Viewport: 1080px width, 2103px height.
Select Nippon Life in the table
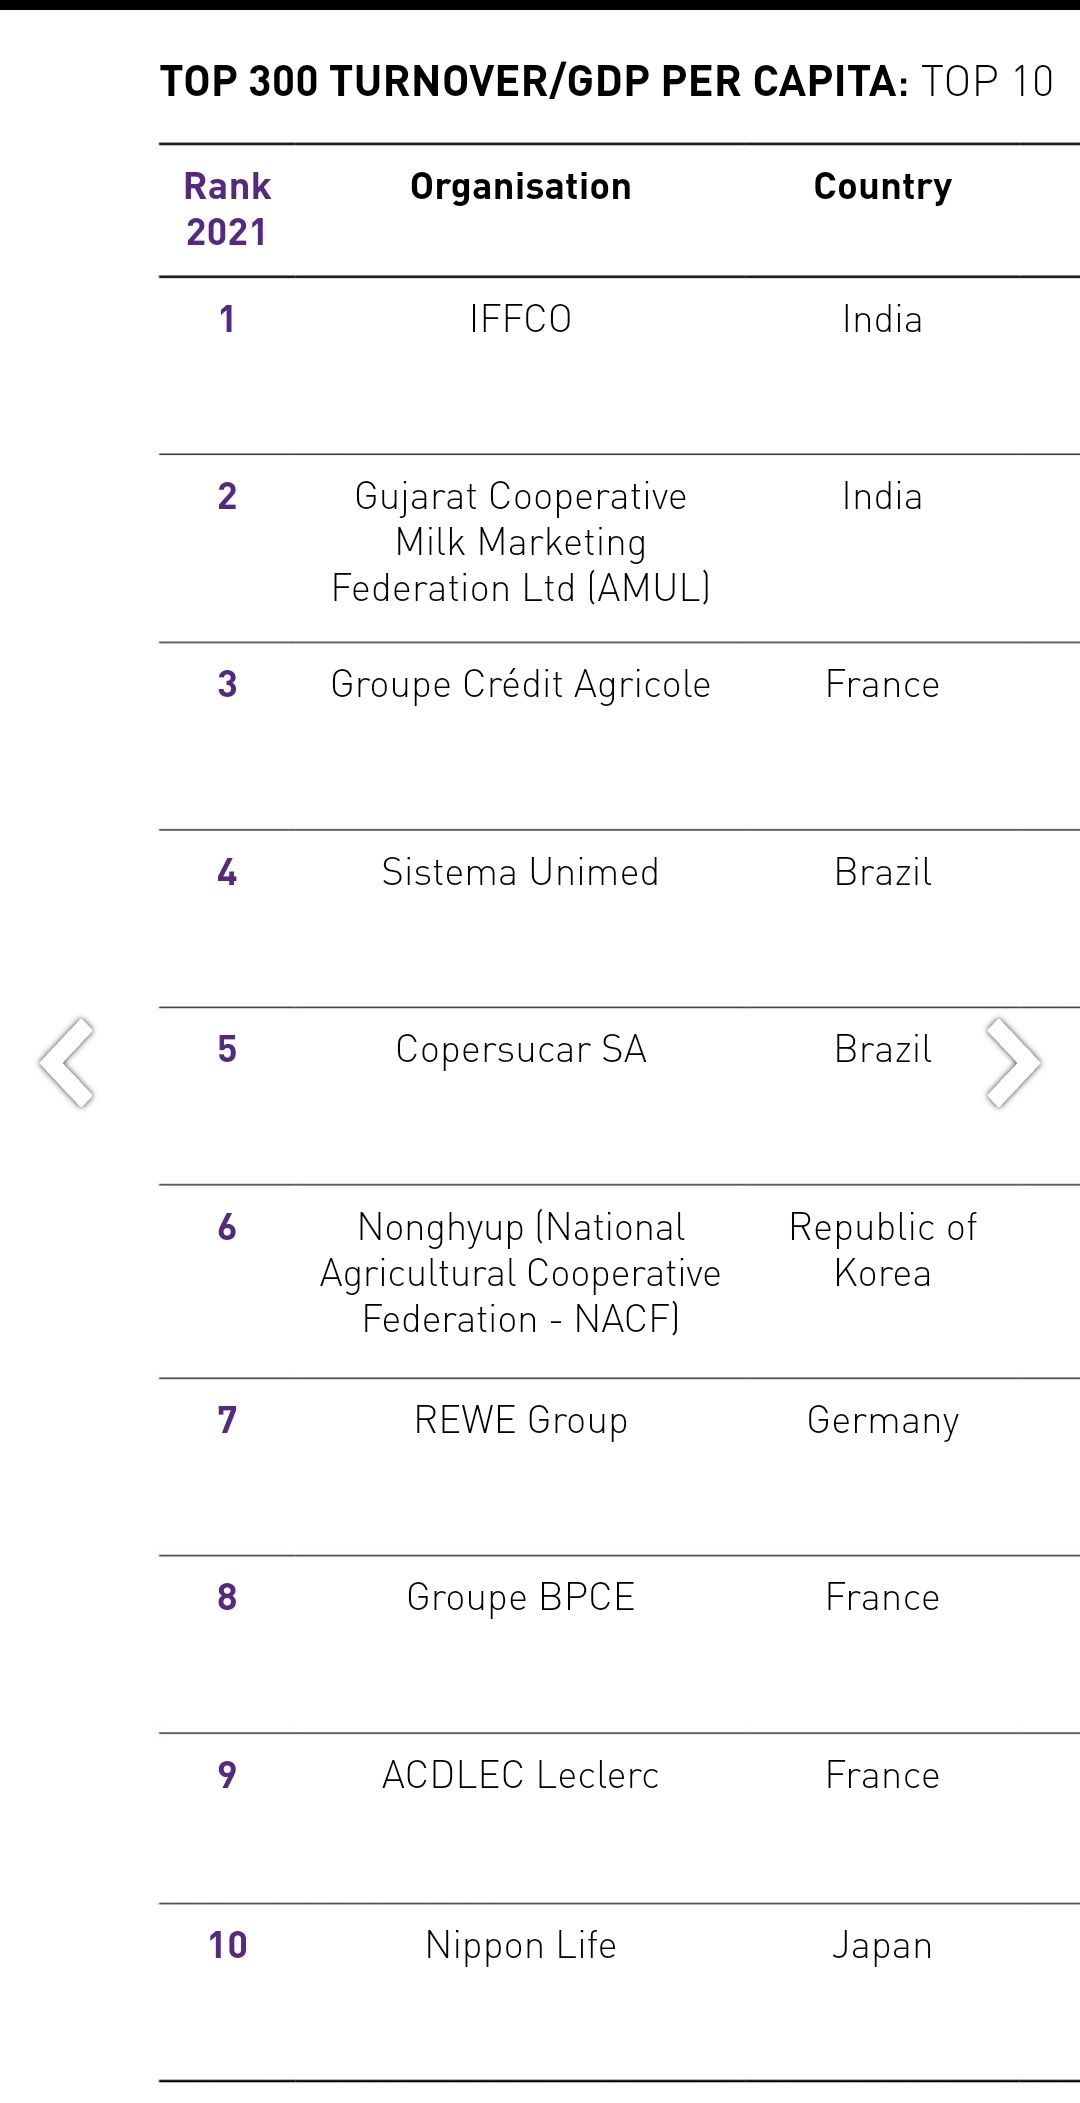coord(520,1945)
